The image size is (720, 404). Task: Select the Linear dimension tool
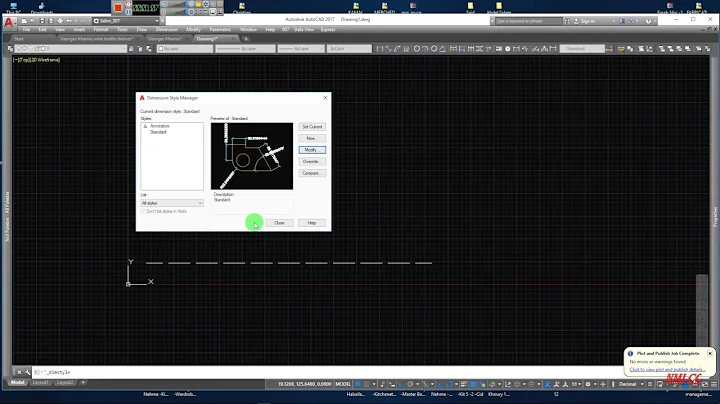click(380, 49)
